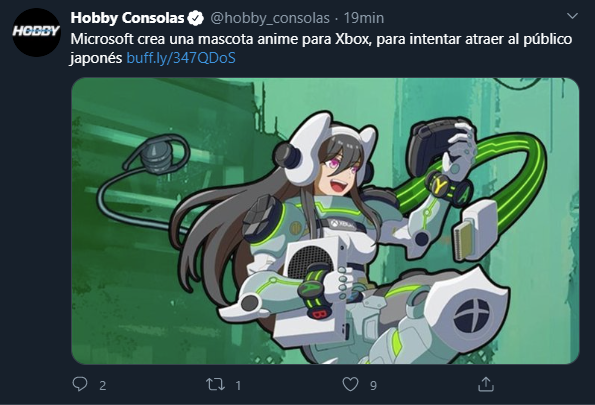The width and height of the screenshot is (595, 405).
Task: Open the 19min timestamp permalink
Action: coord(364,18)
